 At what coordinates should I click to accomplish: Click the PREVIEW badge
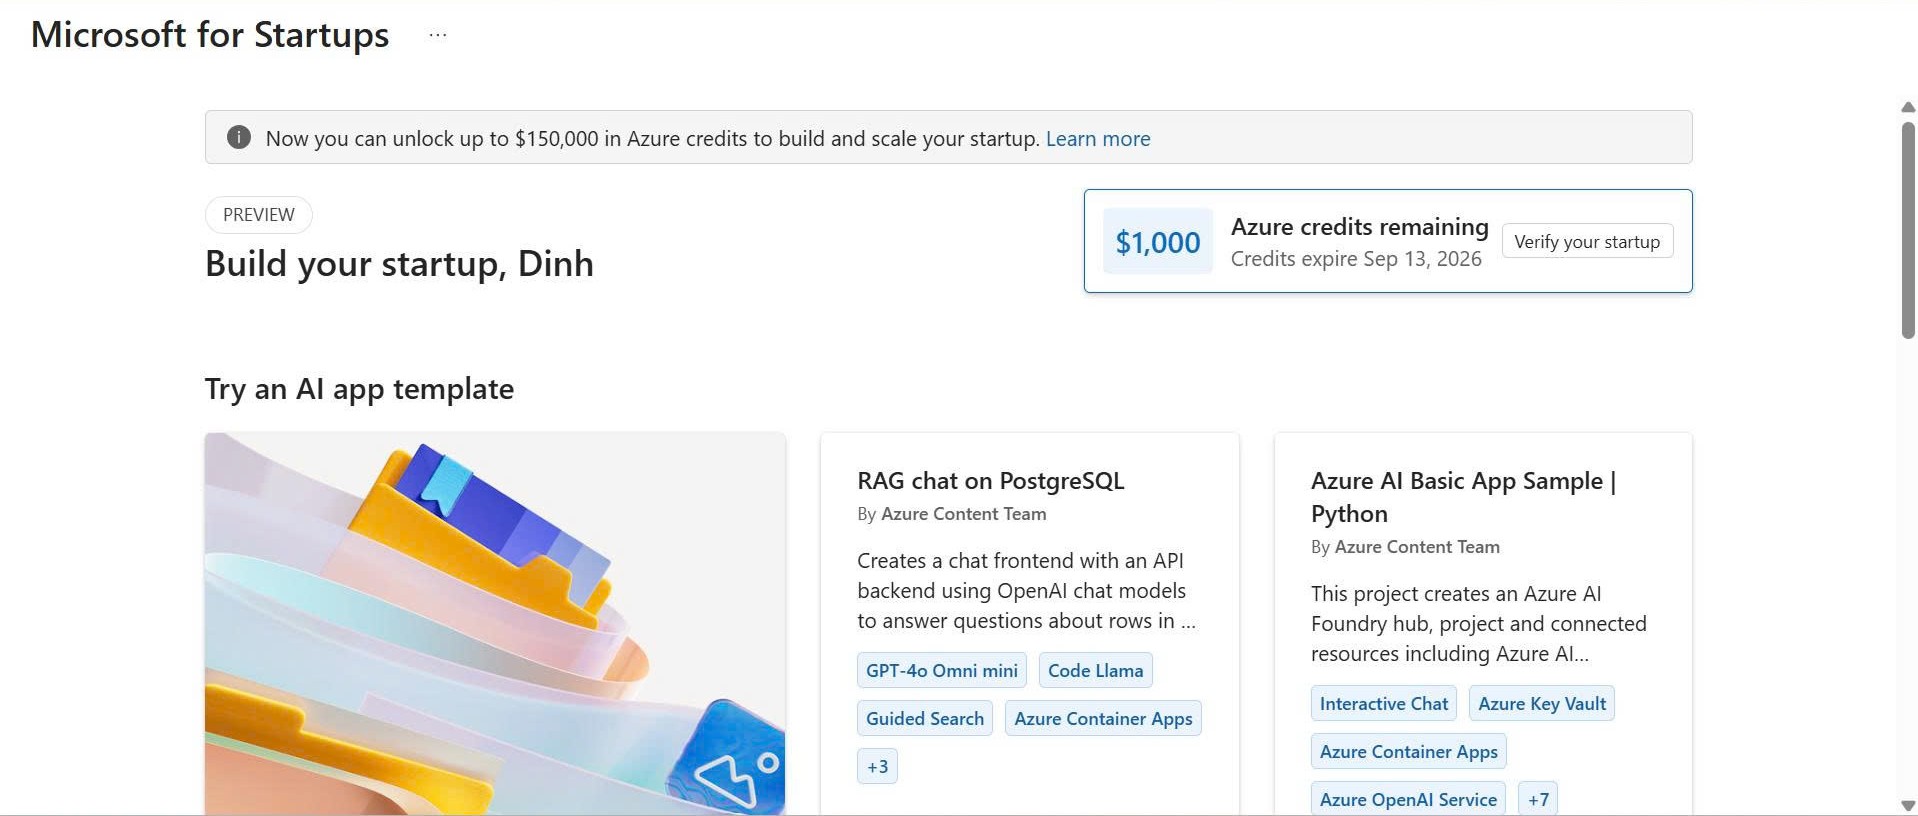259,215
